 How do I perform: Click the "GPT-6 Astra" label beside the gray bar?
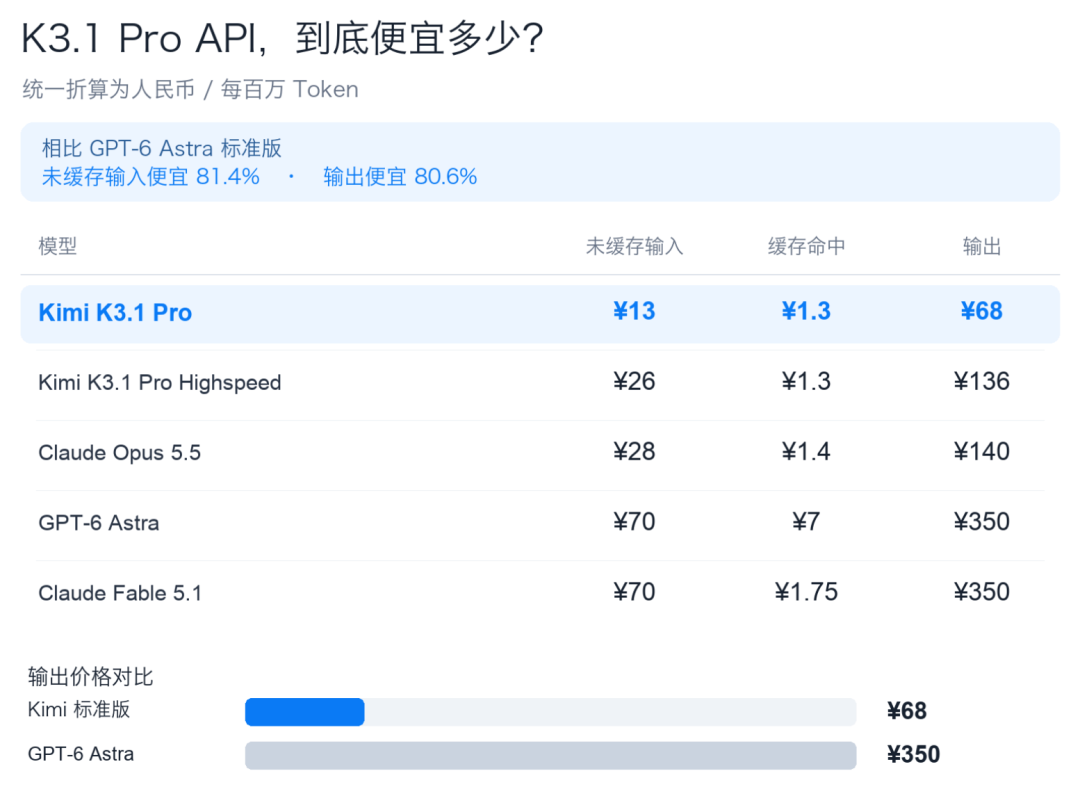pos(81,754)
